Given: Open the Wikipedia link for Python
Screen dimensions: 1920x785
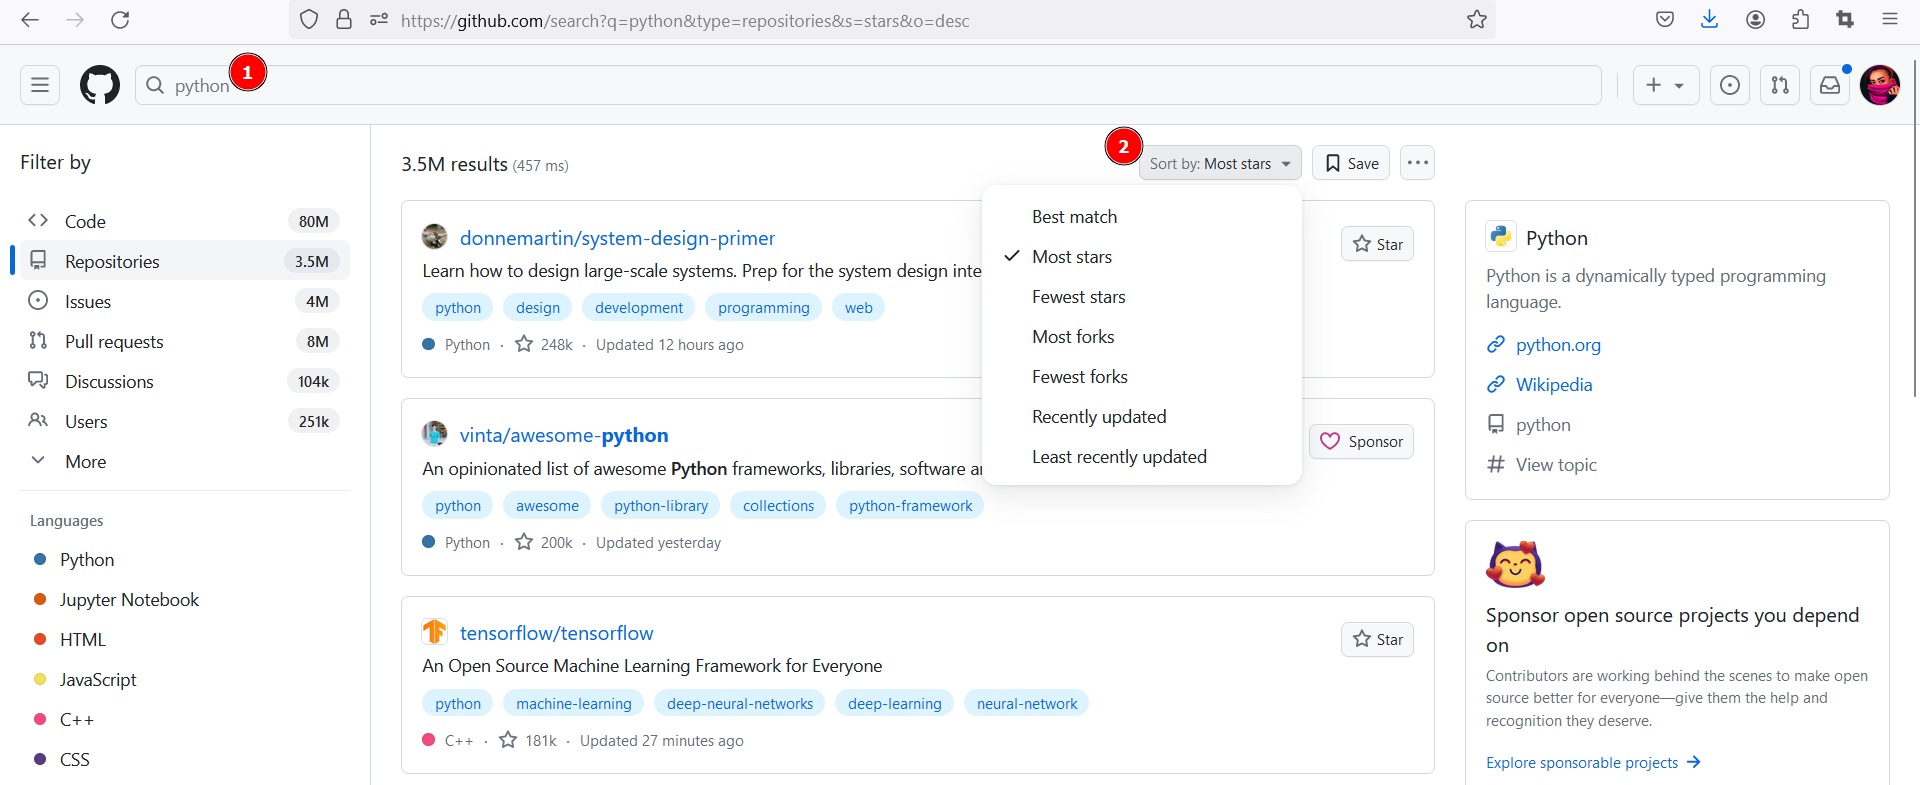Looking at the screenshot, I should [x=1554, y=385].
